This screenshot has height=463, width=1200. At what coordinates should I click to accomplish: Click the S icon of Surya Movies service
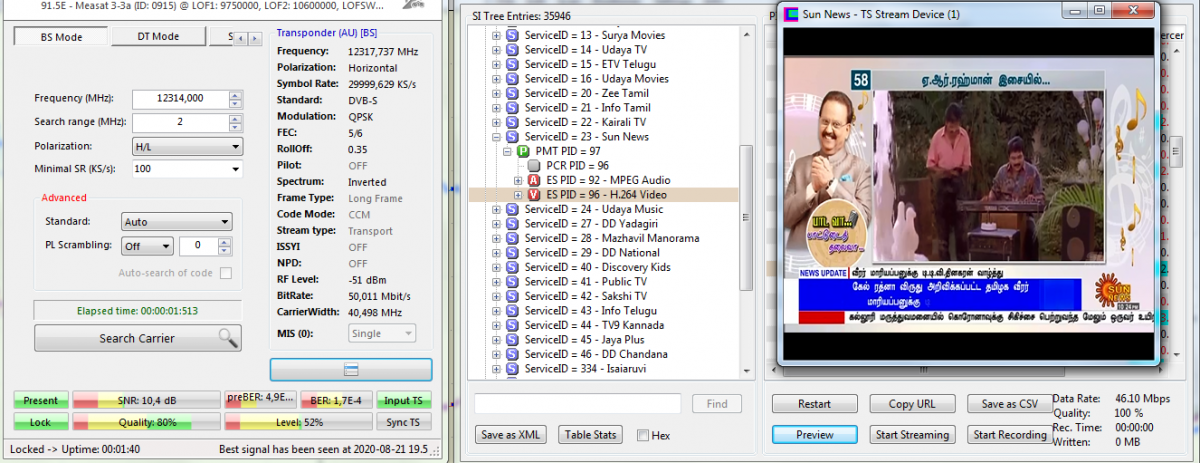(513, 36)
